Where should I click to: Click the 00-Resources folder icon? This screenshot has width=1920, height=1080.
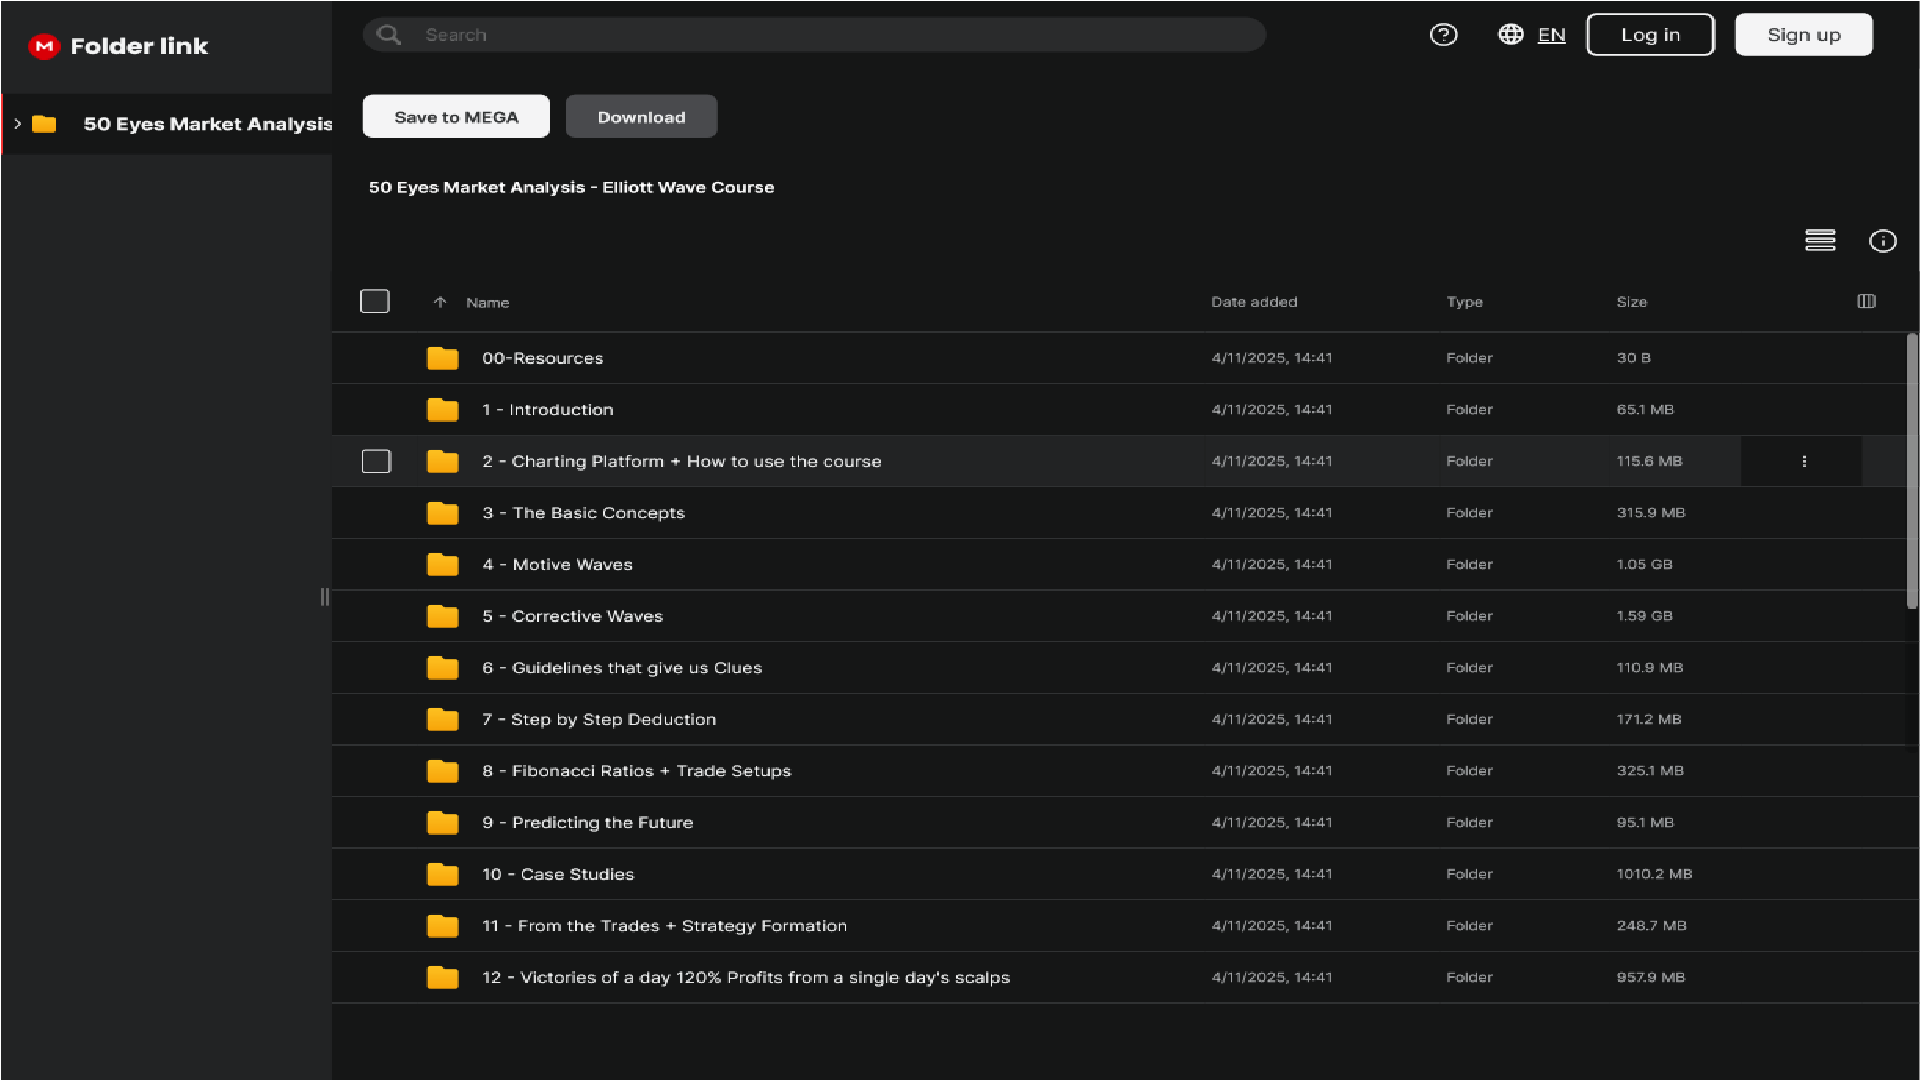(x=442, y=358)
